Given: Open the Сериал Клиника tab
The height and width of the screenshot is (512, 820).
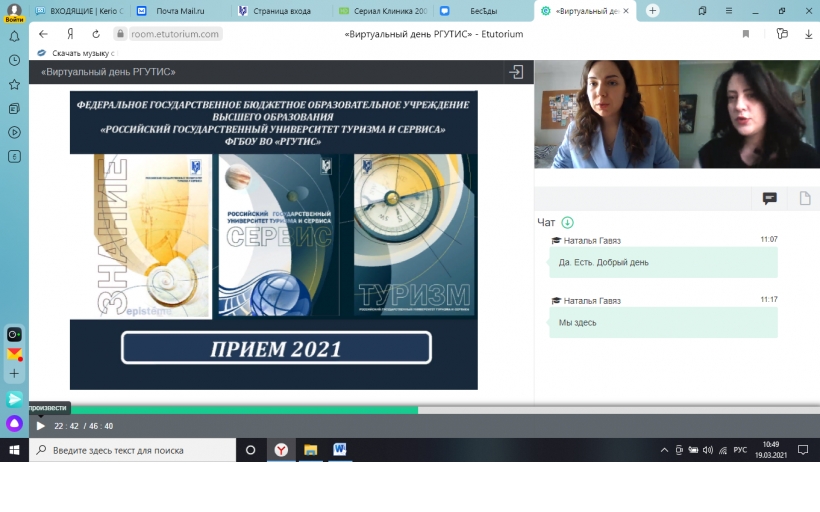Looking at the screenshot, I should (x=383, y=11).
